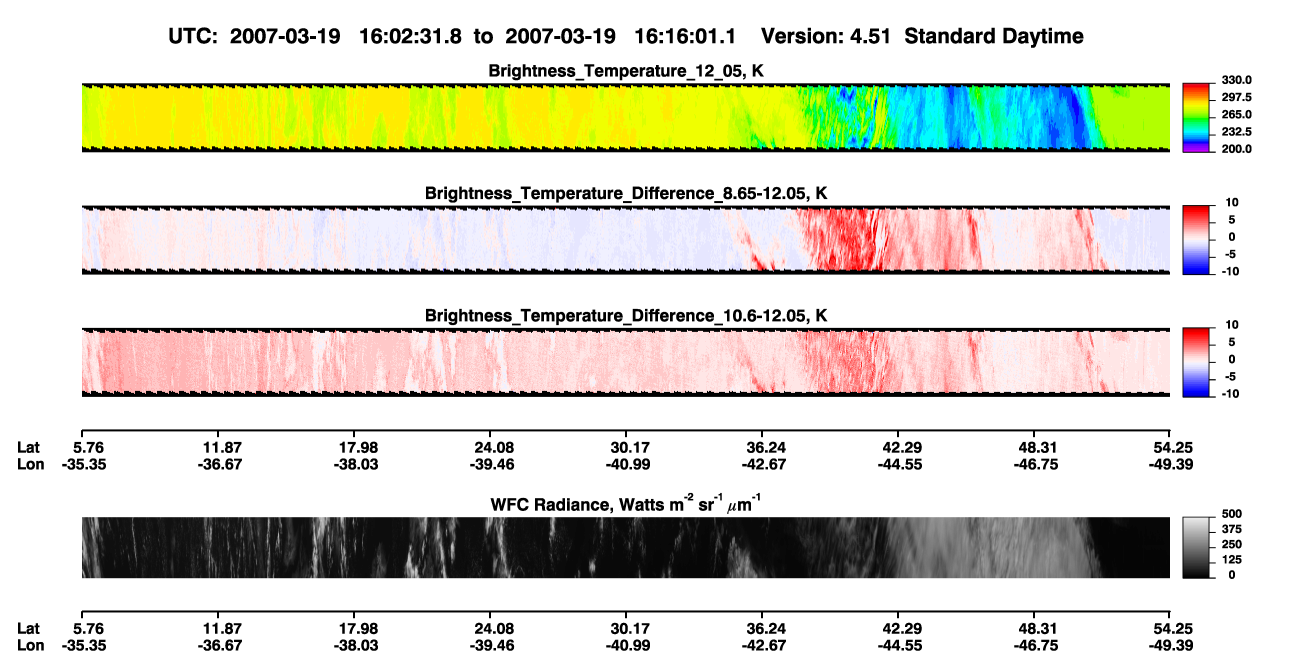Click longitude -40.99 on the upper axis

pos(626,464)
